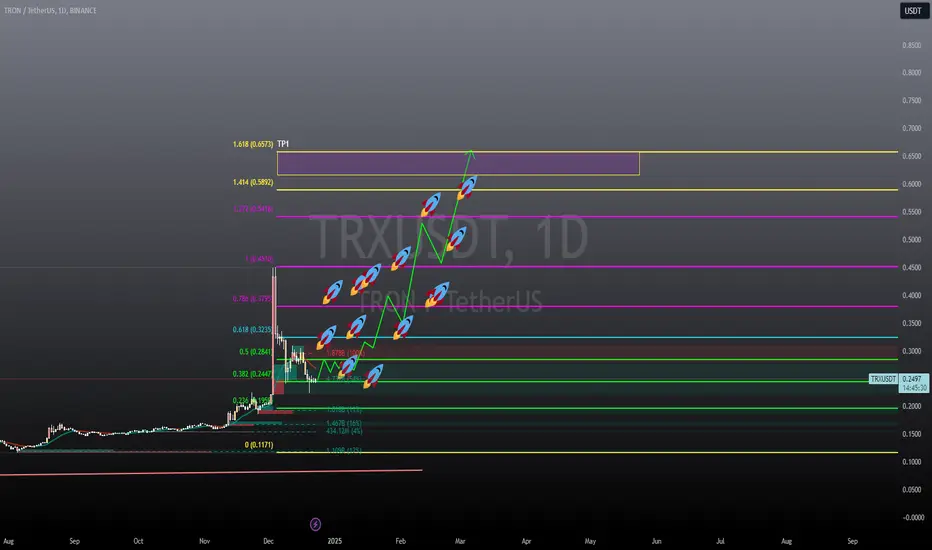Click 0.5000 on the price axis
This screenshot has height=550, width=932.
911,240
